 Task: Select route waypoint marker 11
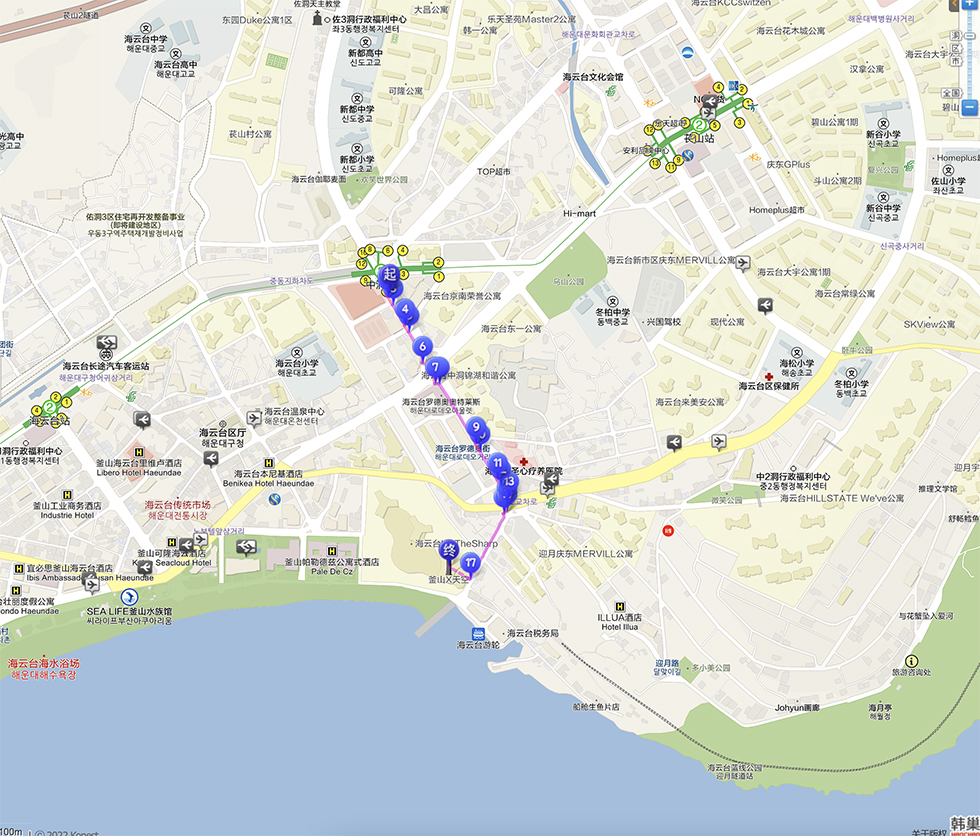497,463
